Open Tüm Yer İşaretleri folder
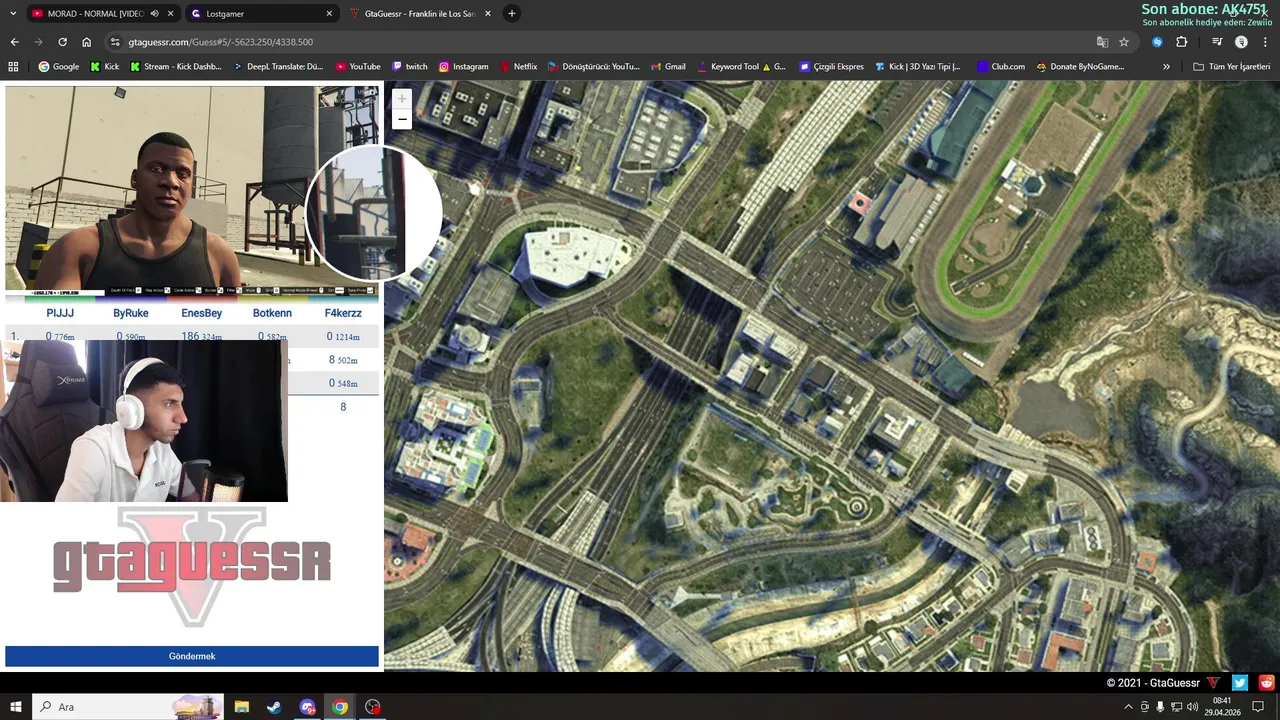This screenshot has height=720, width=1280. pos(1231,67)
